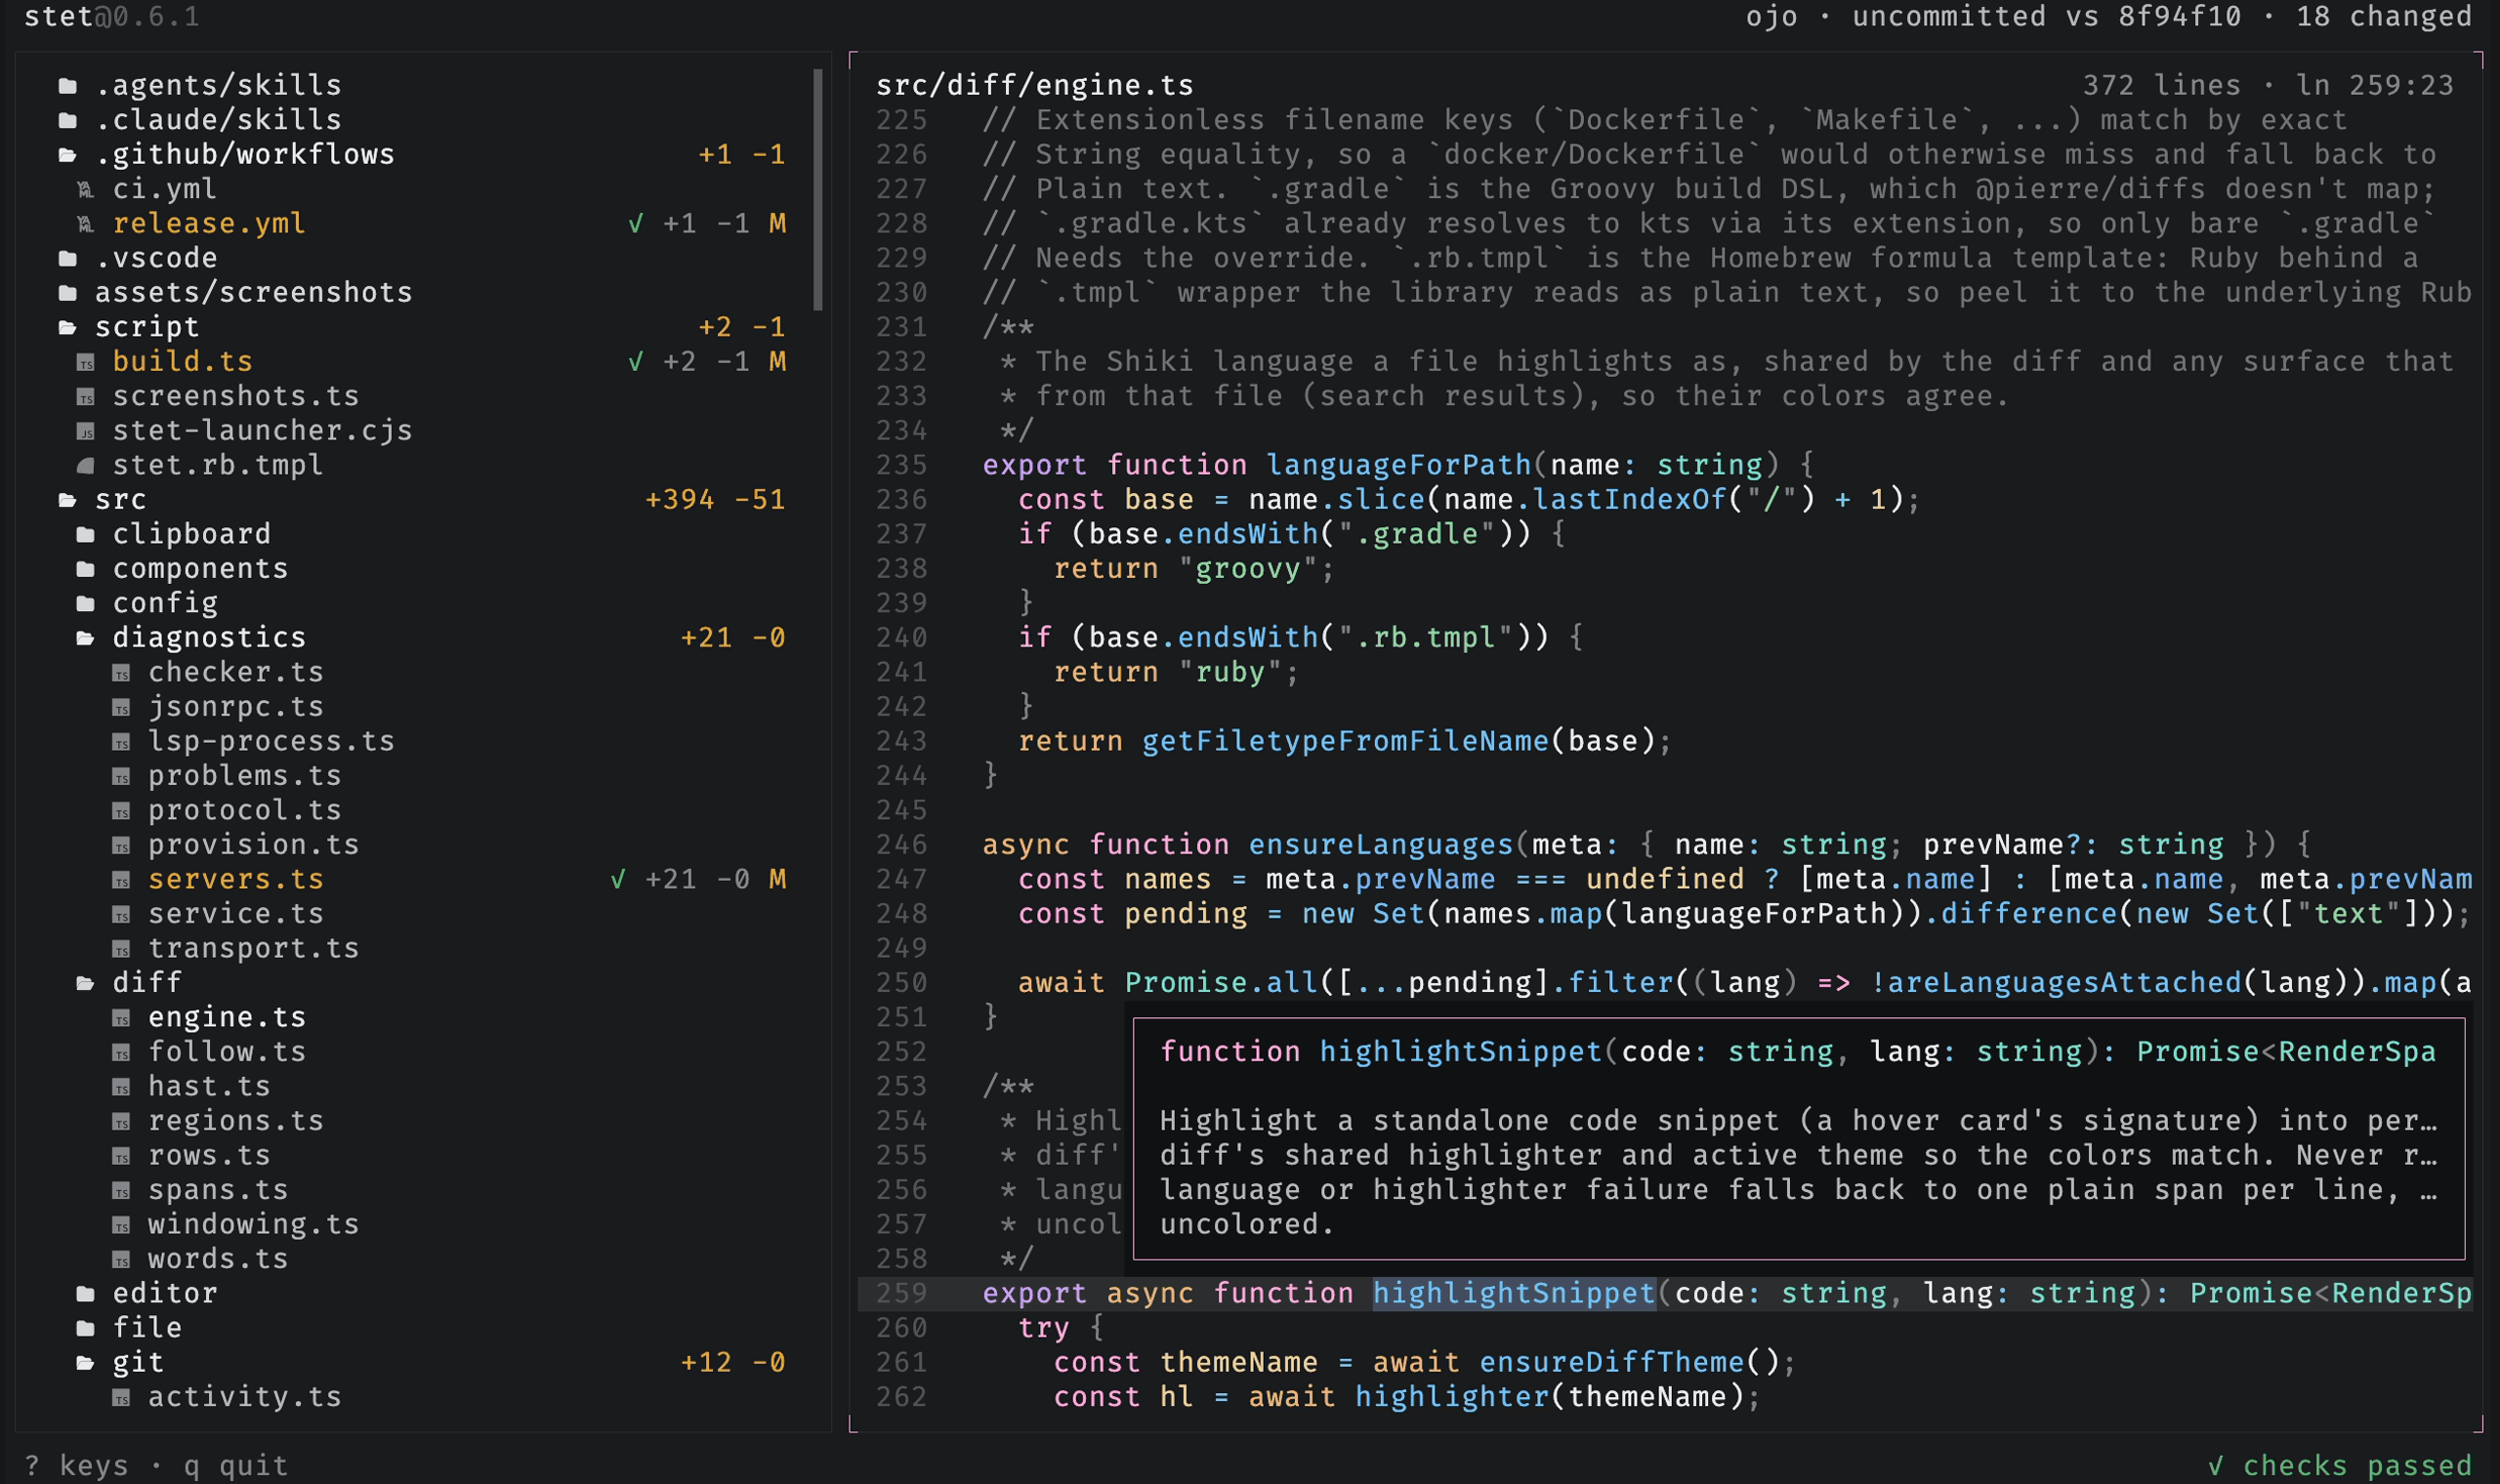This screenshot has height=1484, width=2500.
Task: Click the servers.ts file icon
Action: pyautogui.click(x=121, y=880)
